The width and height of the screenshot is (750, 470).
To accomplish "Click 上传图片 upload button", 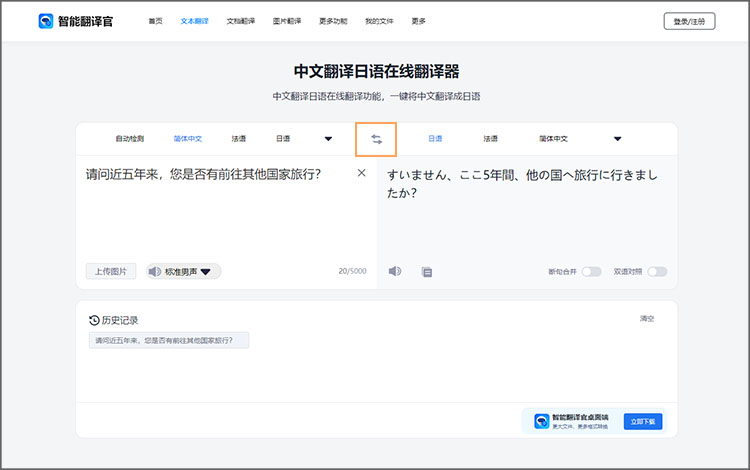I will click(x=110, y=271).
